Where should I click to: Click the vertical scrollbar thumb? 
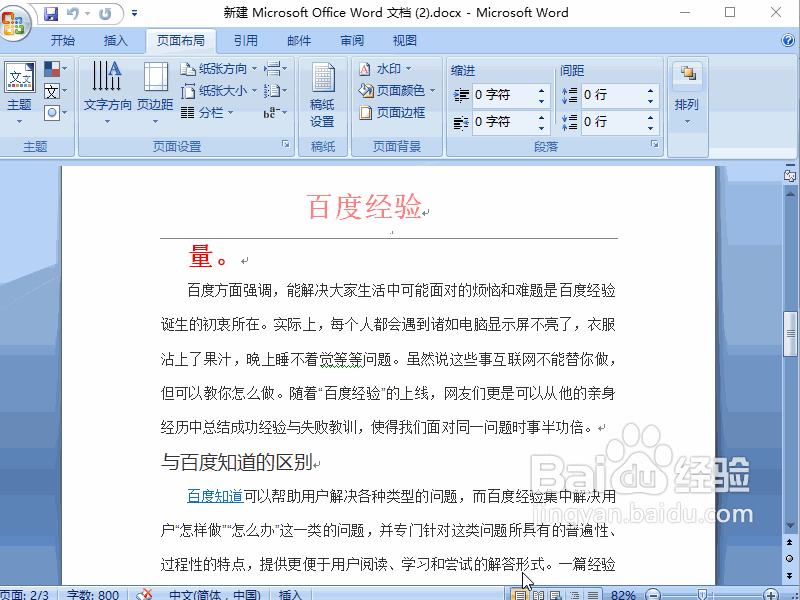pos(790,334)
